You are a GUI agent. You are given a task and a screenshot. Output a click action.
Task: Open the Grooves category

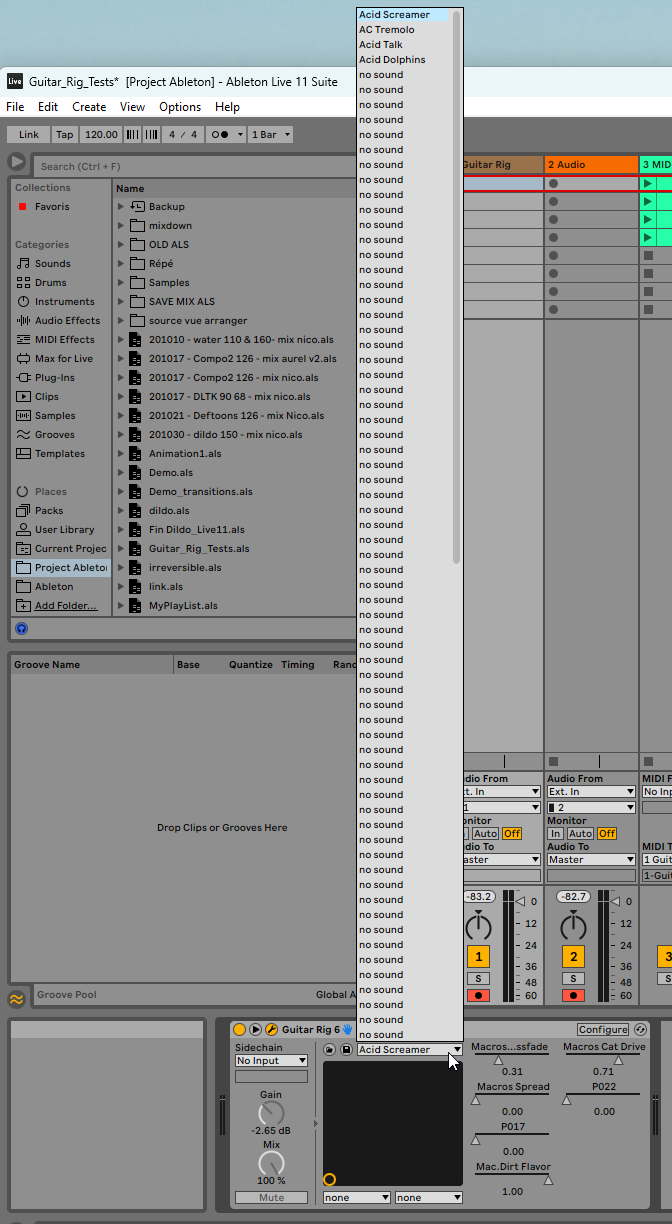(x=54, y=435)
